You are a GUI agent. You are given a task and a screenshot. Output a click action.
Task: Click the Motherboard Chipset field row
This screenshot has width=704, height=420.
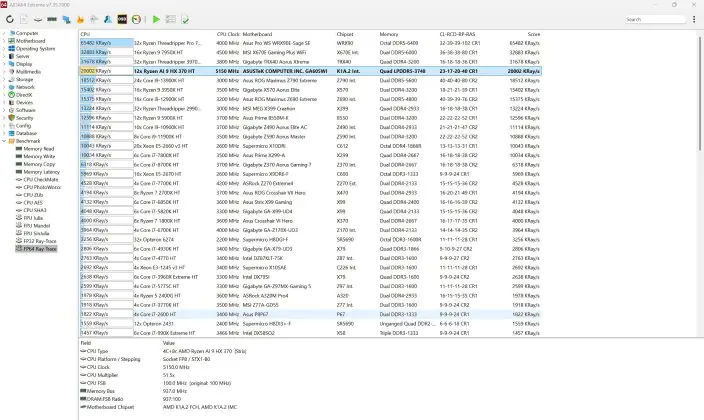click(x=159, y=407)
